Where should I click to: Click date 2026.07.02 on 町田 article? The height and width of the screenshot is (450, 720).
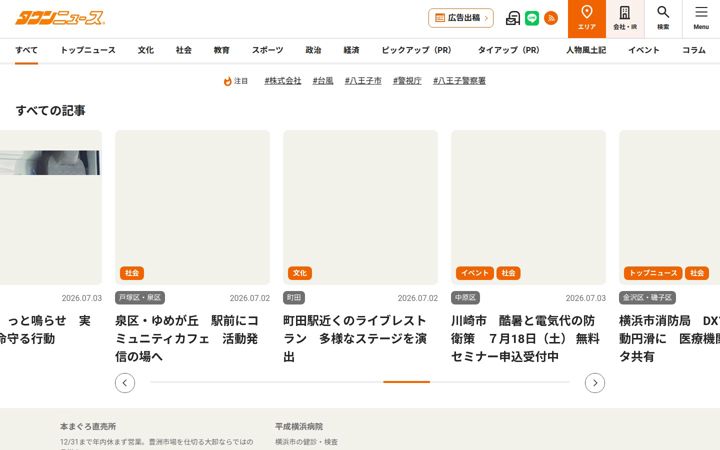click(418, 298)
